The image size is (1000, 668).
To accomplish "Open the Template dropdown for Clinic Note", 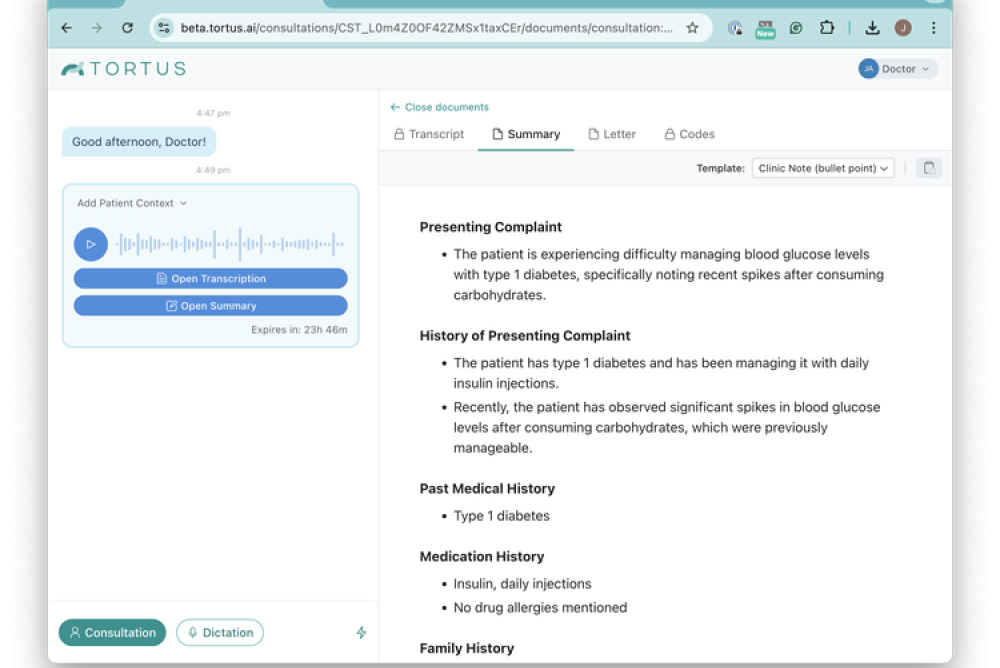I will (x=822, y=168).
